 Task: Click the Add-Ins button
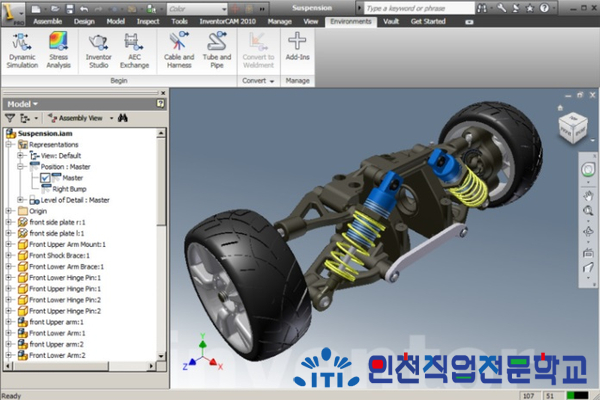[x=297, y=47]
